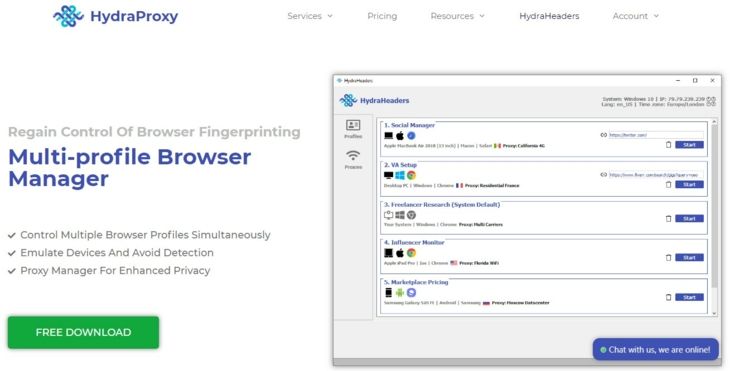Screen dimensions: 730x371
Task: Click the '2. VA Setup' profile title
Action: [x=400, y=165]
